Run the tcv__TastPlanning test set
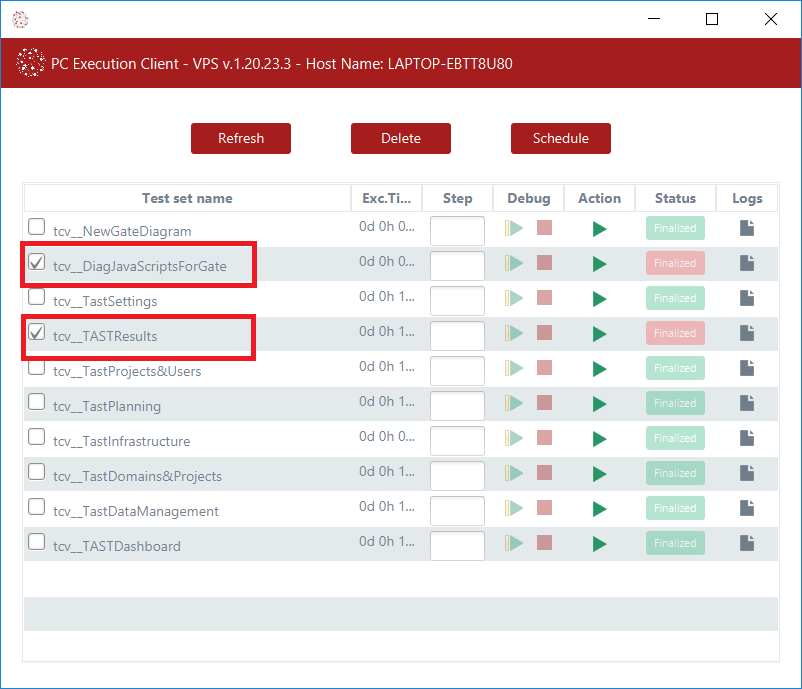This screenshot has height=689, width=802. (x=599, y=404)
